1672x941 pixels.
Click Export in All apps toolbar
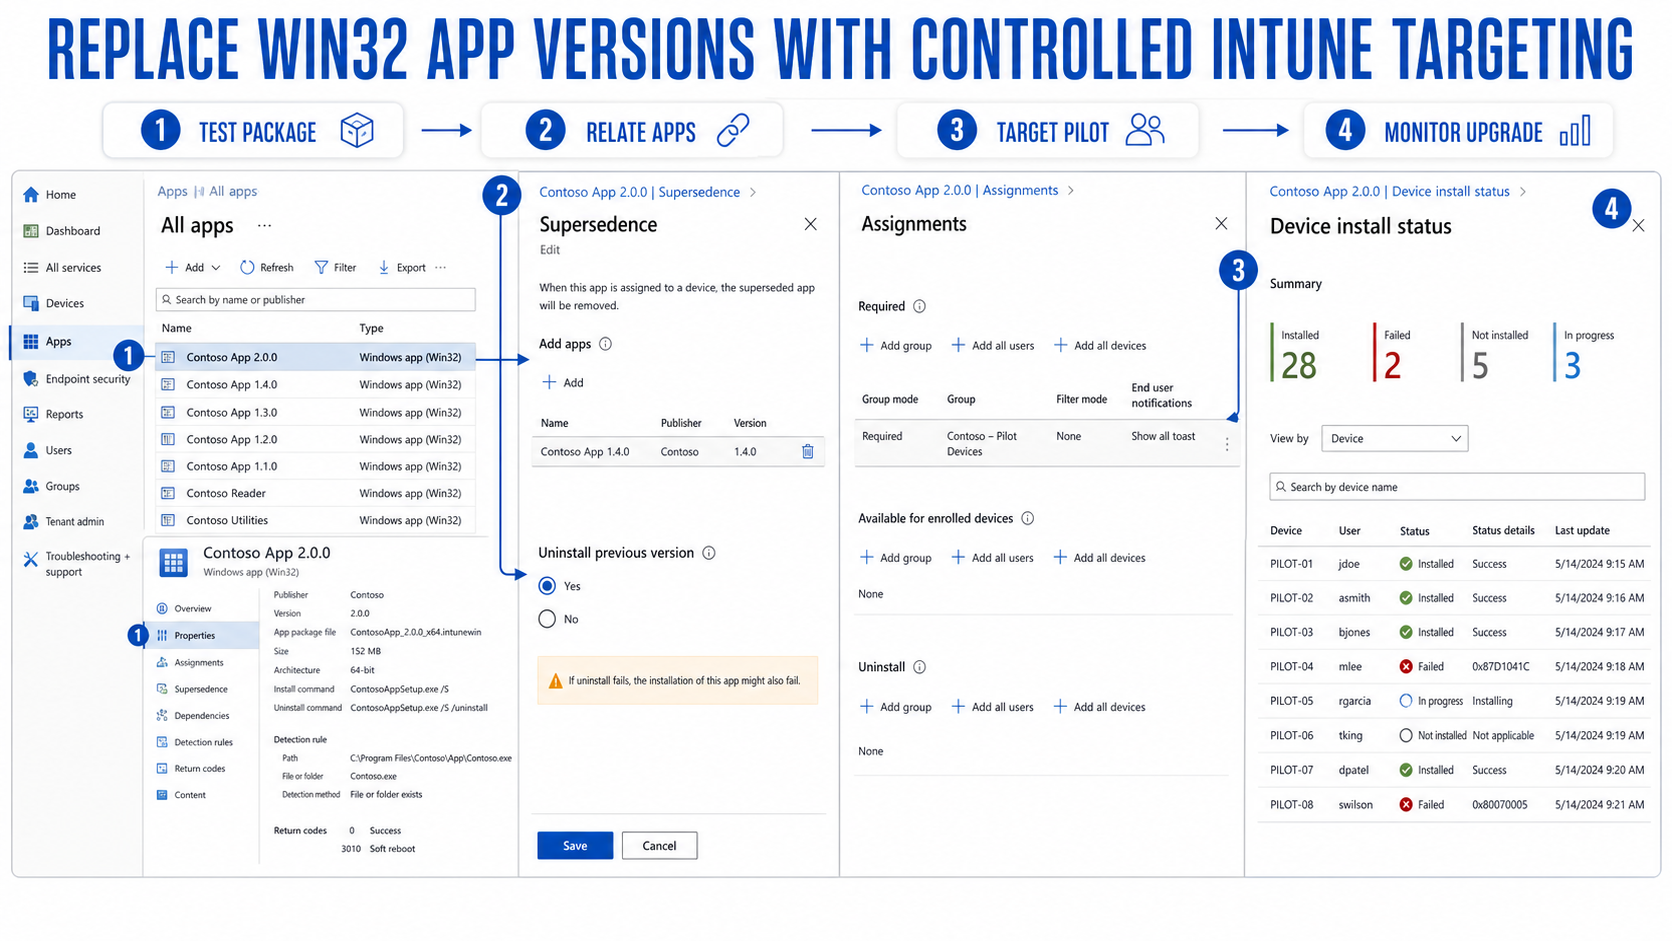tap(401, 267)
